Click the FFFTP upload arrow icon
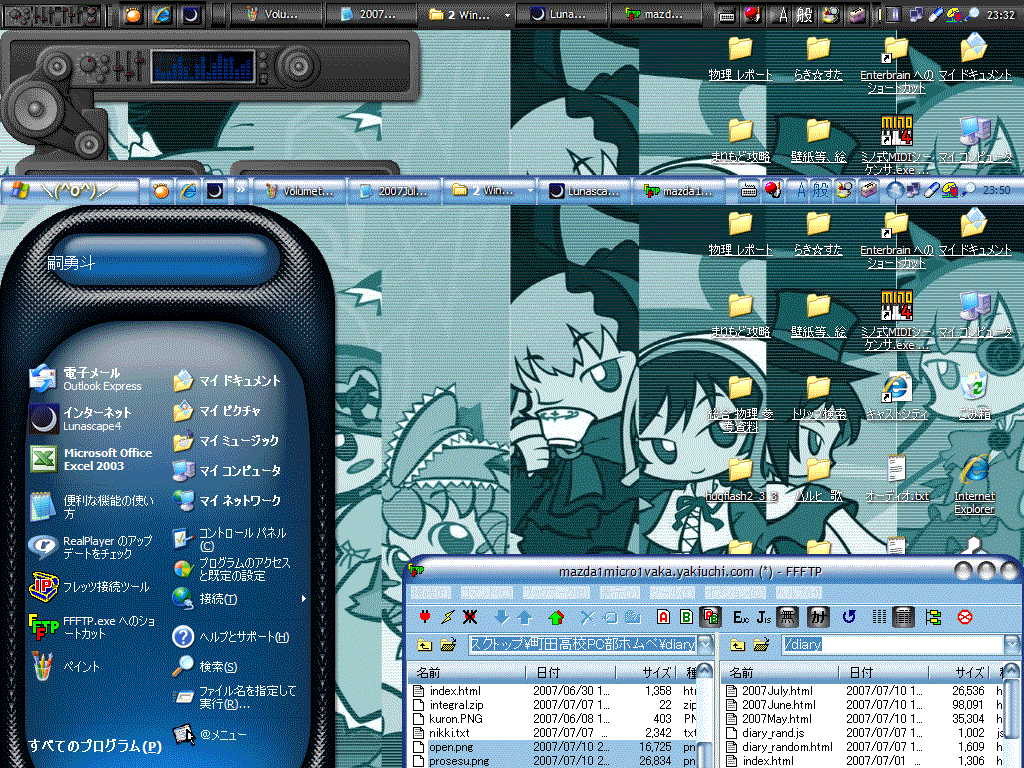Screen dimensions: 1024x768 coord(525,617)
